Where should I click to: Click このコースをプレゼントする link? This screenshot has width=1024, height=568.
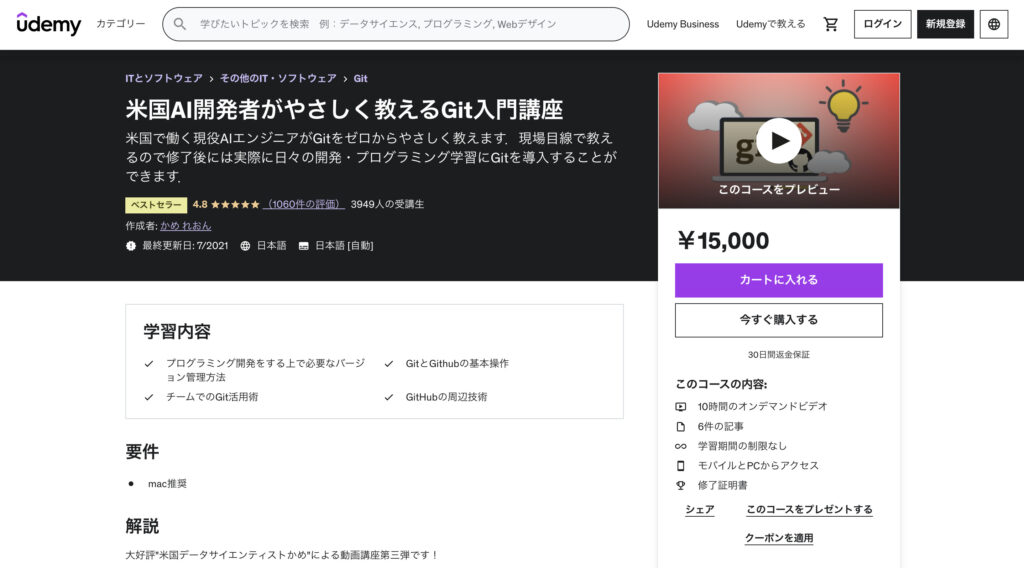coord(809,509)
